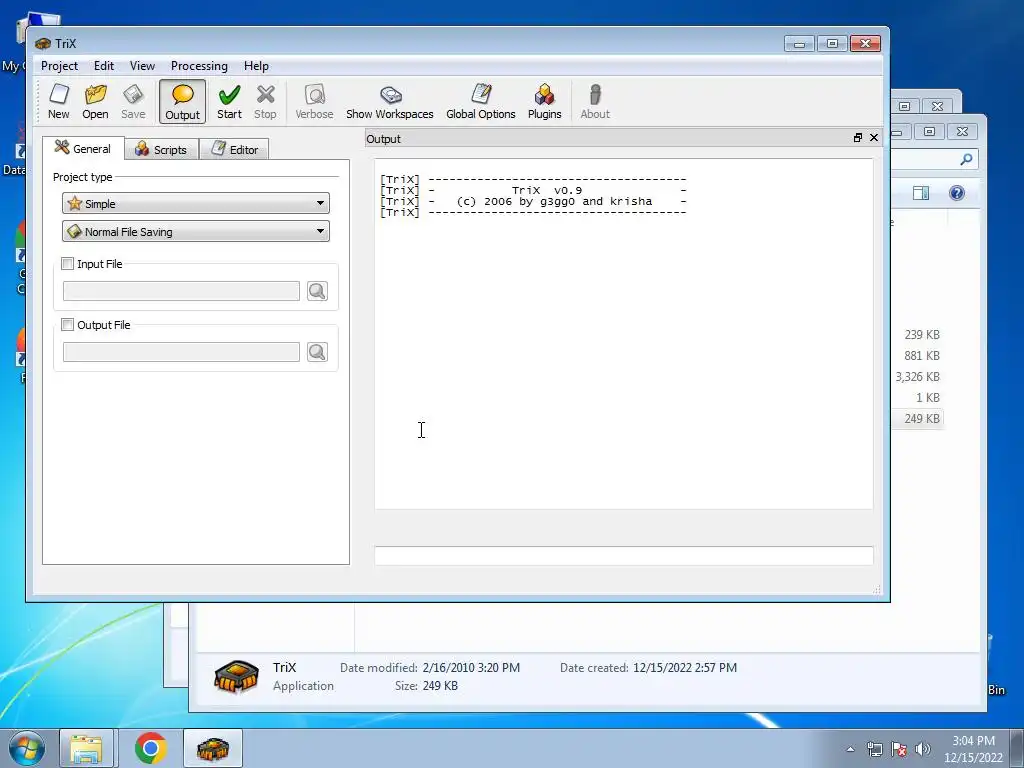Viewport: 1024px width, 768px height.
Task: Toggle the Output panel toolbar button
Action: tap(182, 102)
